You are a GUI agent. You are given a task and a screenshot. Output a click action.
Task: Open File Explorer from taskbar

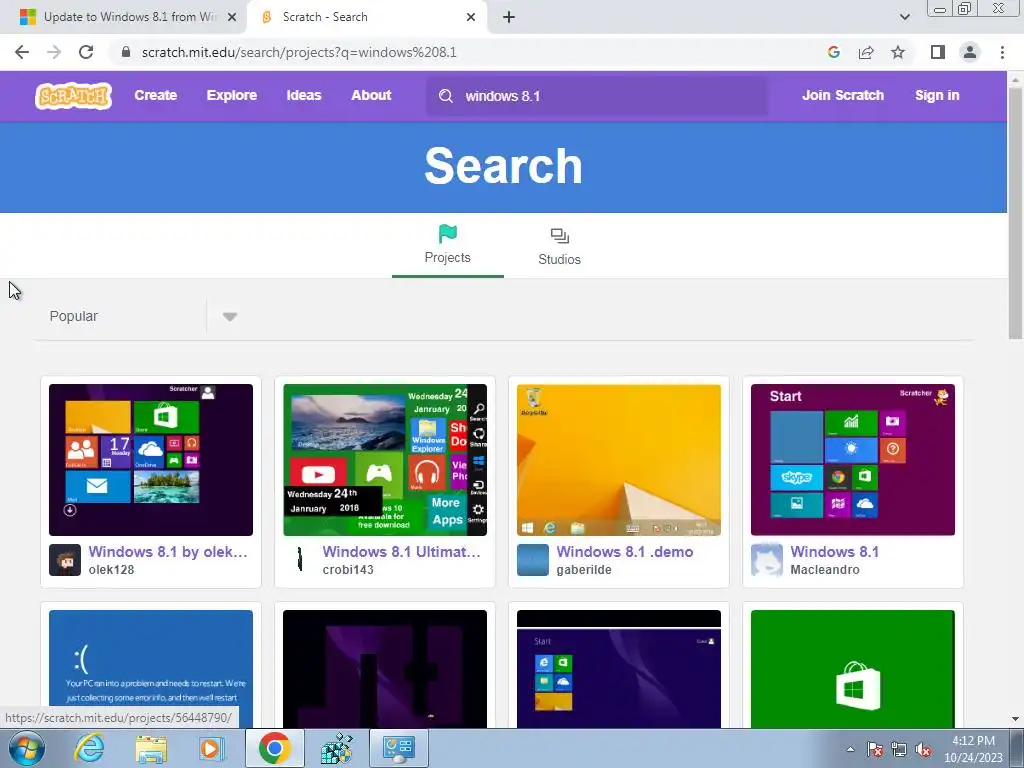pyautogui.click(x=151, y=748)
